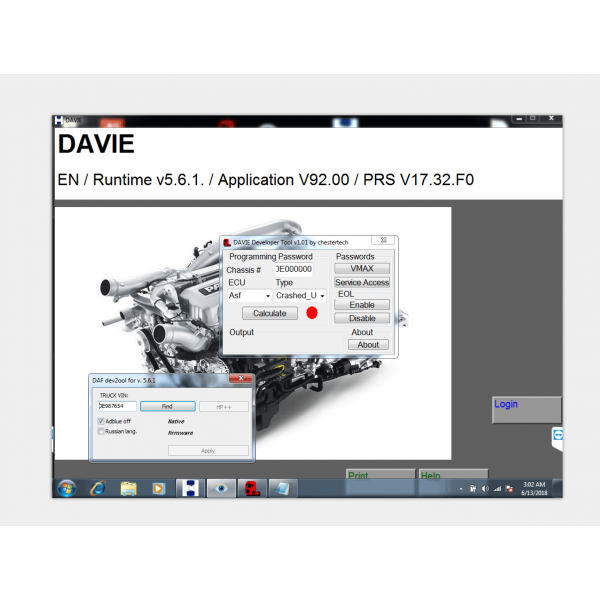The image size is (600, 600).
Task: Click the VMAX password button
Action: [x=362, y=269]
